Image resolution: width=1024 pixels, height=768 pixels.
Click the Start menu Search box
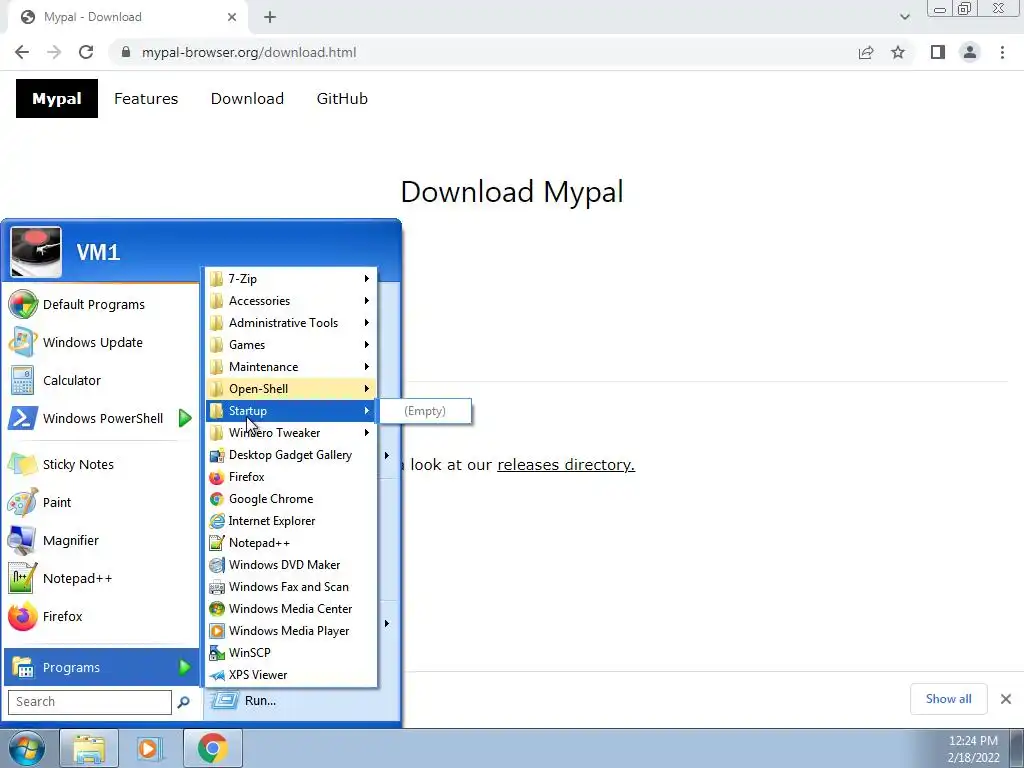[x=89, y=702]
